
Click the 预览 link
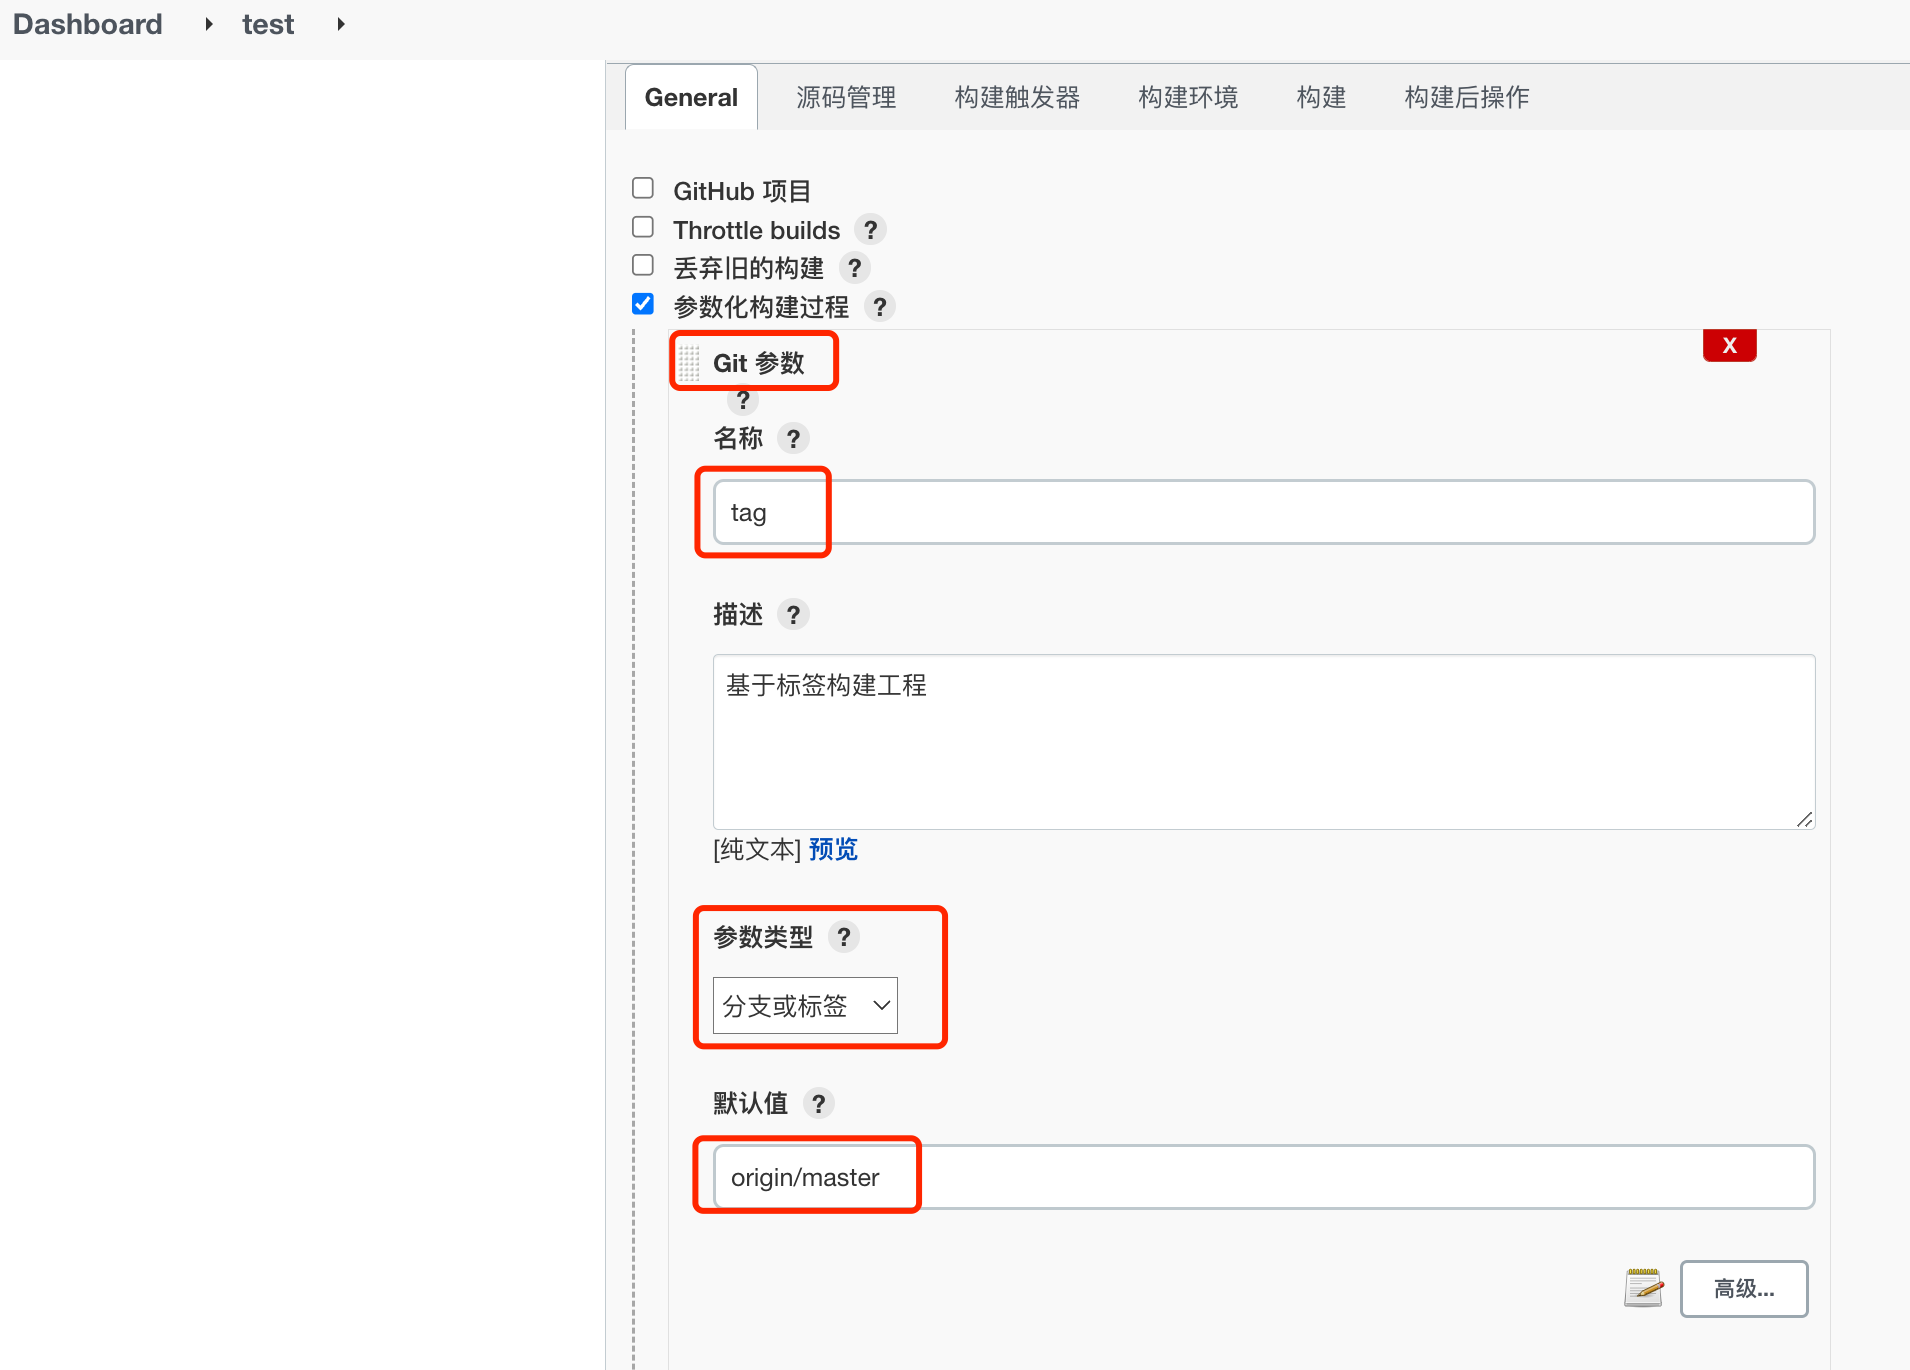coord(833,849)
